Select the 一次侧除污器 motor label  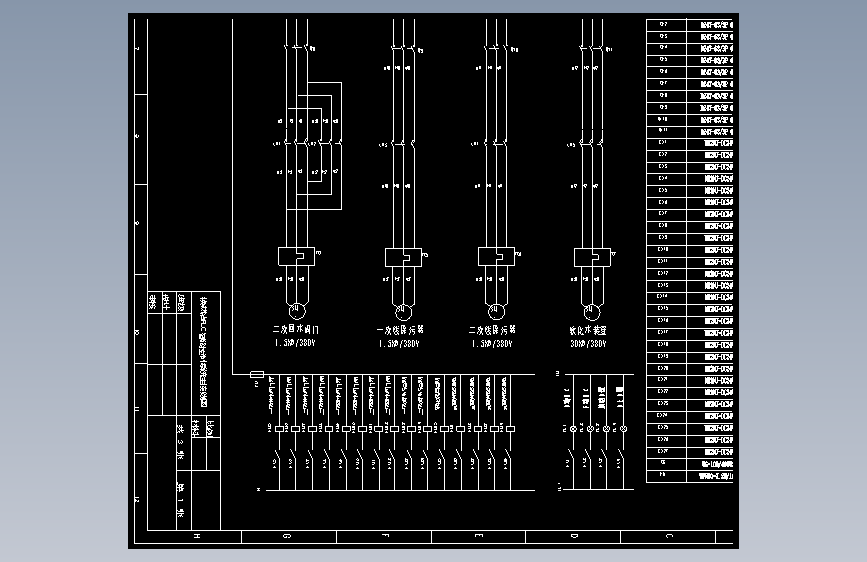coord(400,330)
